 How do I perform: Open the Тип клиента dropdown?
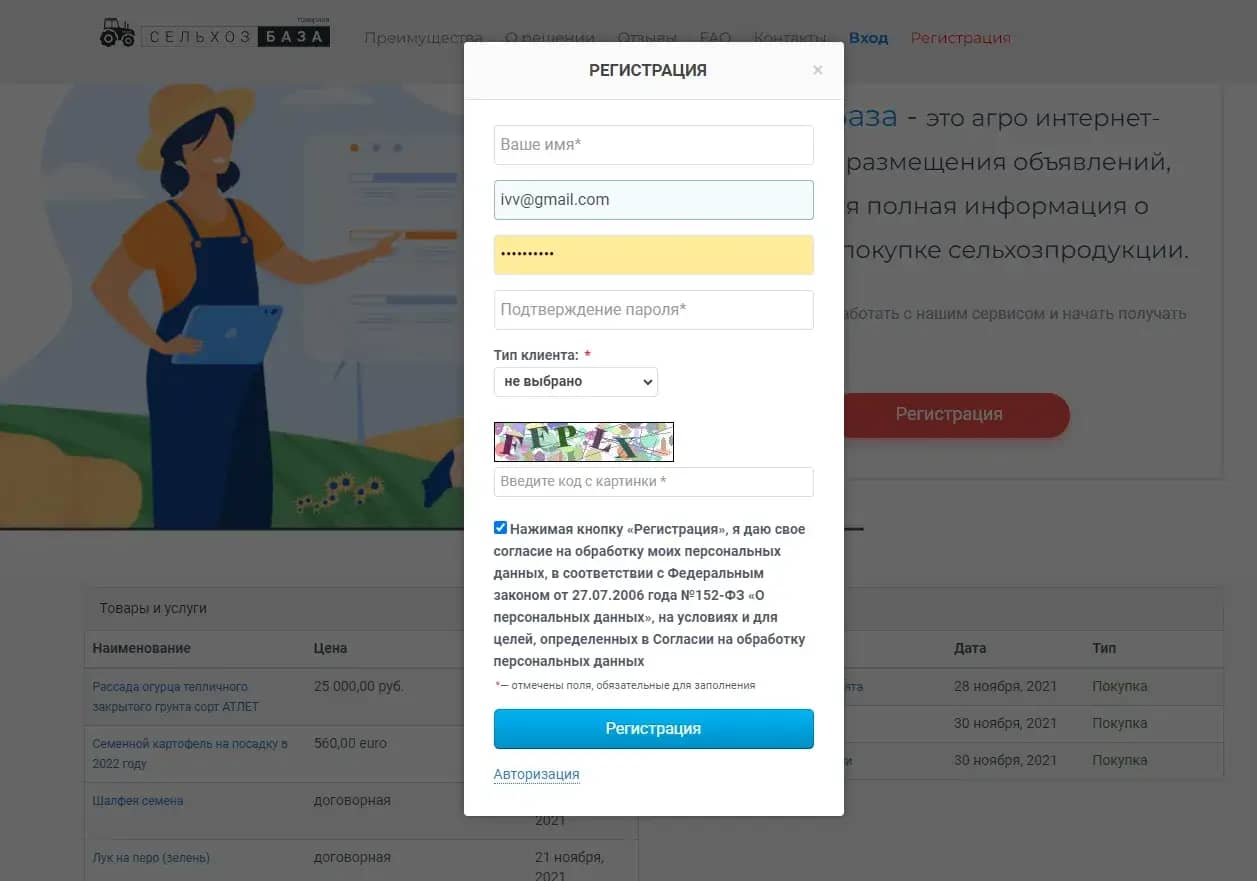(x=576, y=381)
